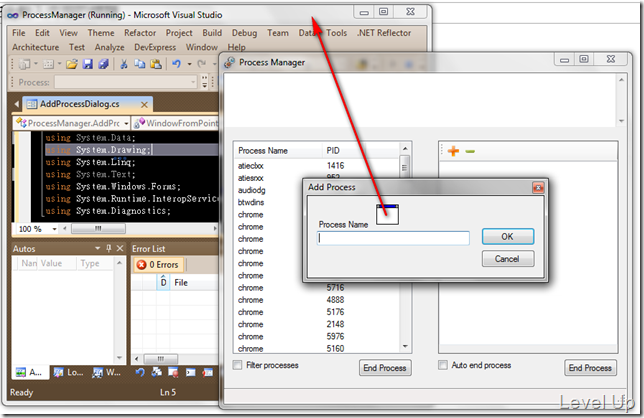
Task: Click the blue undo arrow icon at bottom tabs
Action: tap(140, 372)
